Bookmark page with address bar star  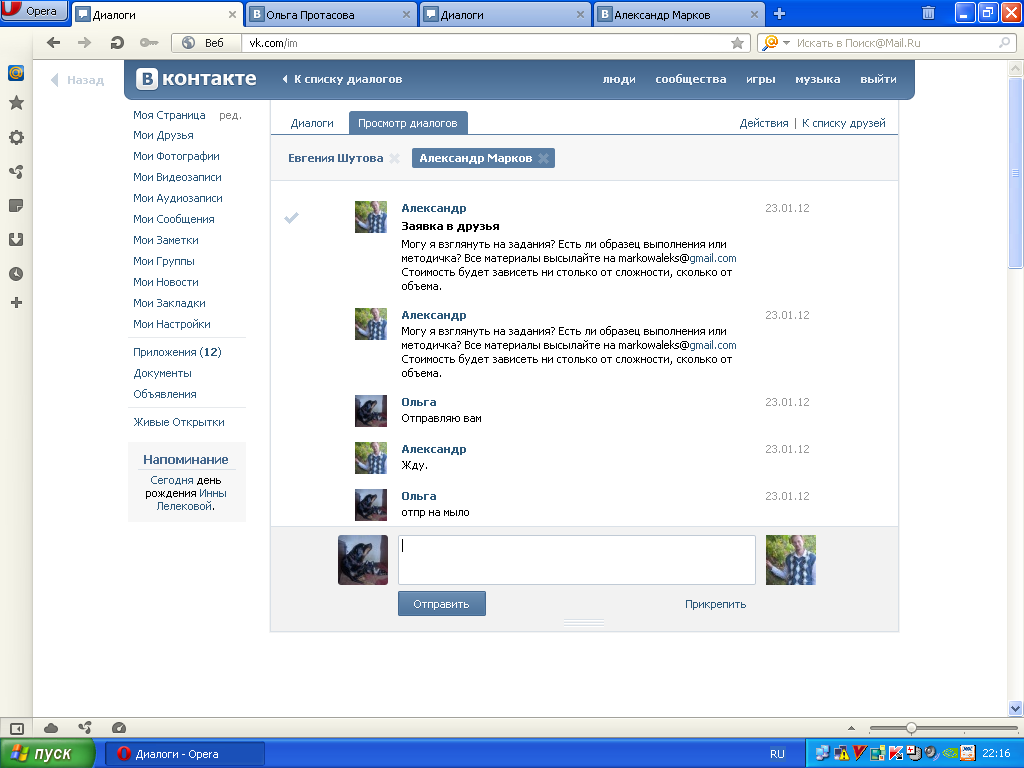pos(737,43)
